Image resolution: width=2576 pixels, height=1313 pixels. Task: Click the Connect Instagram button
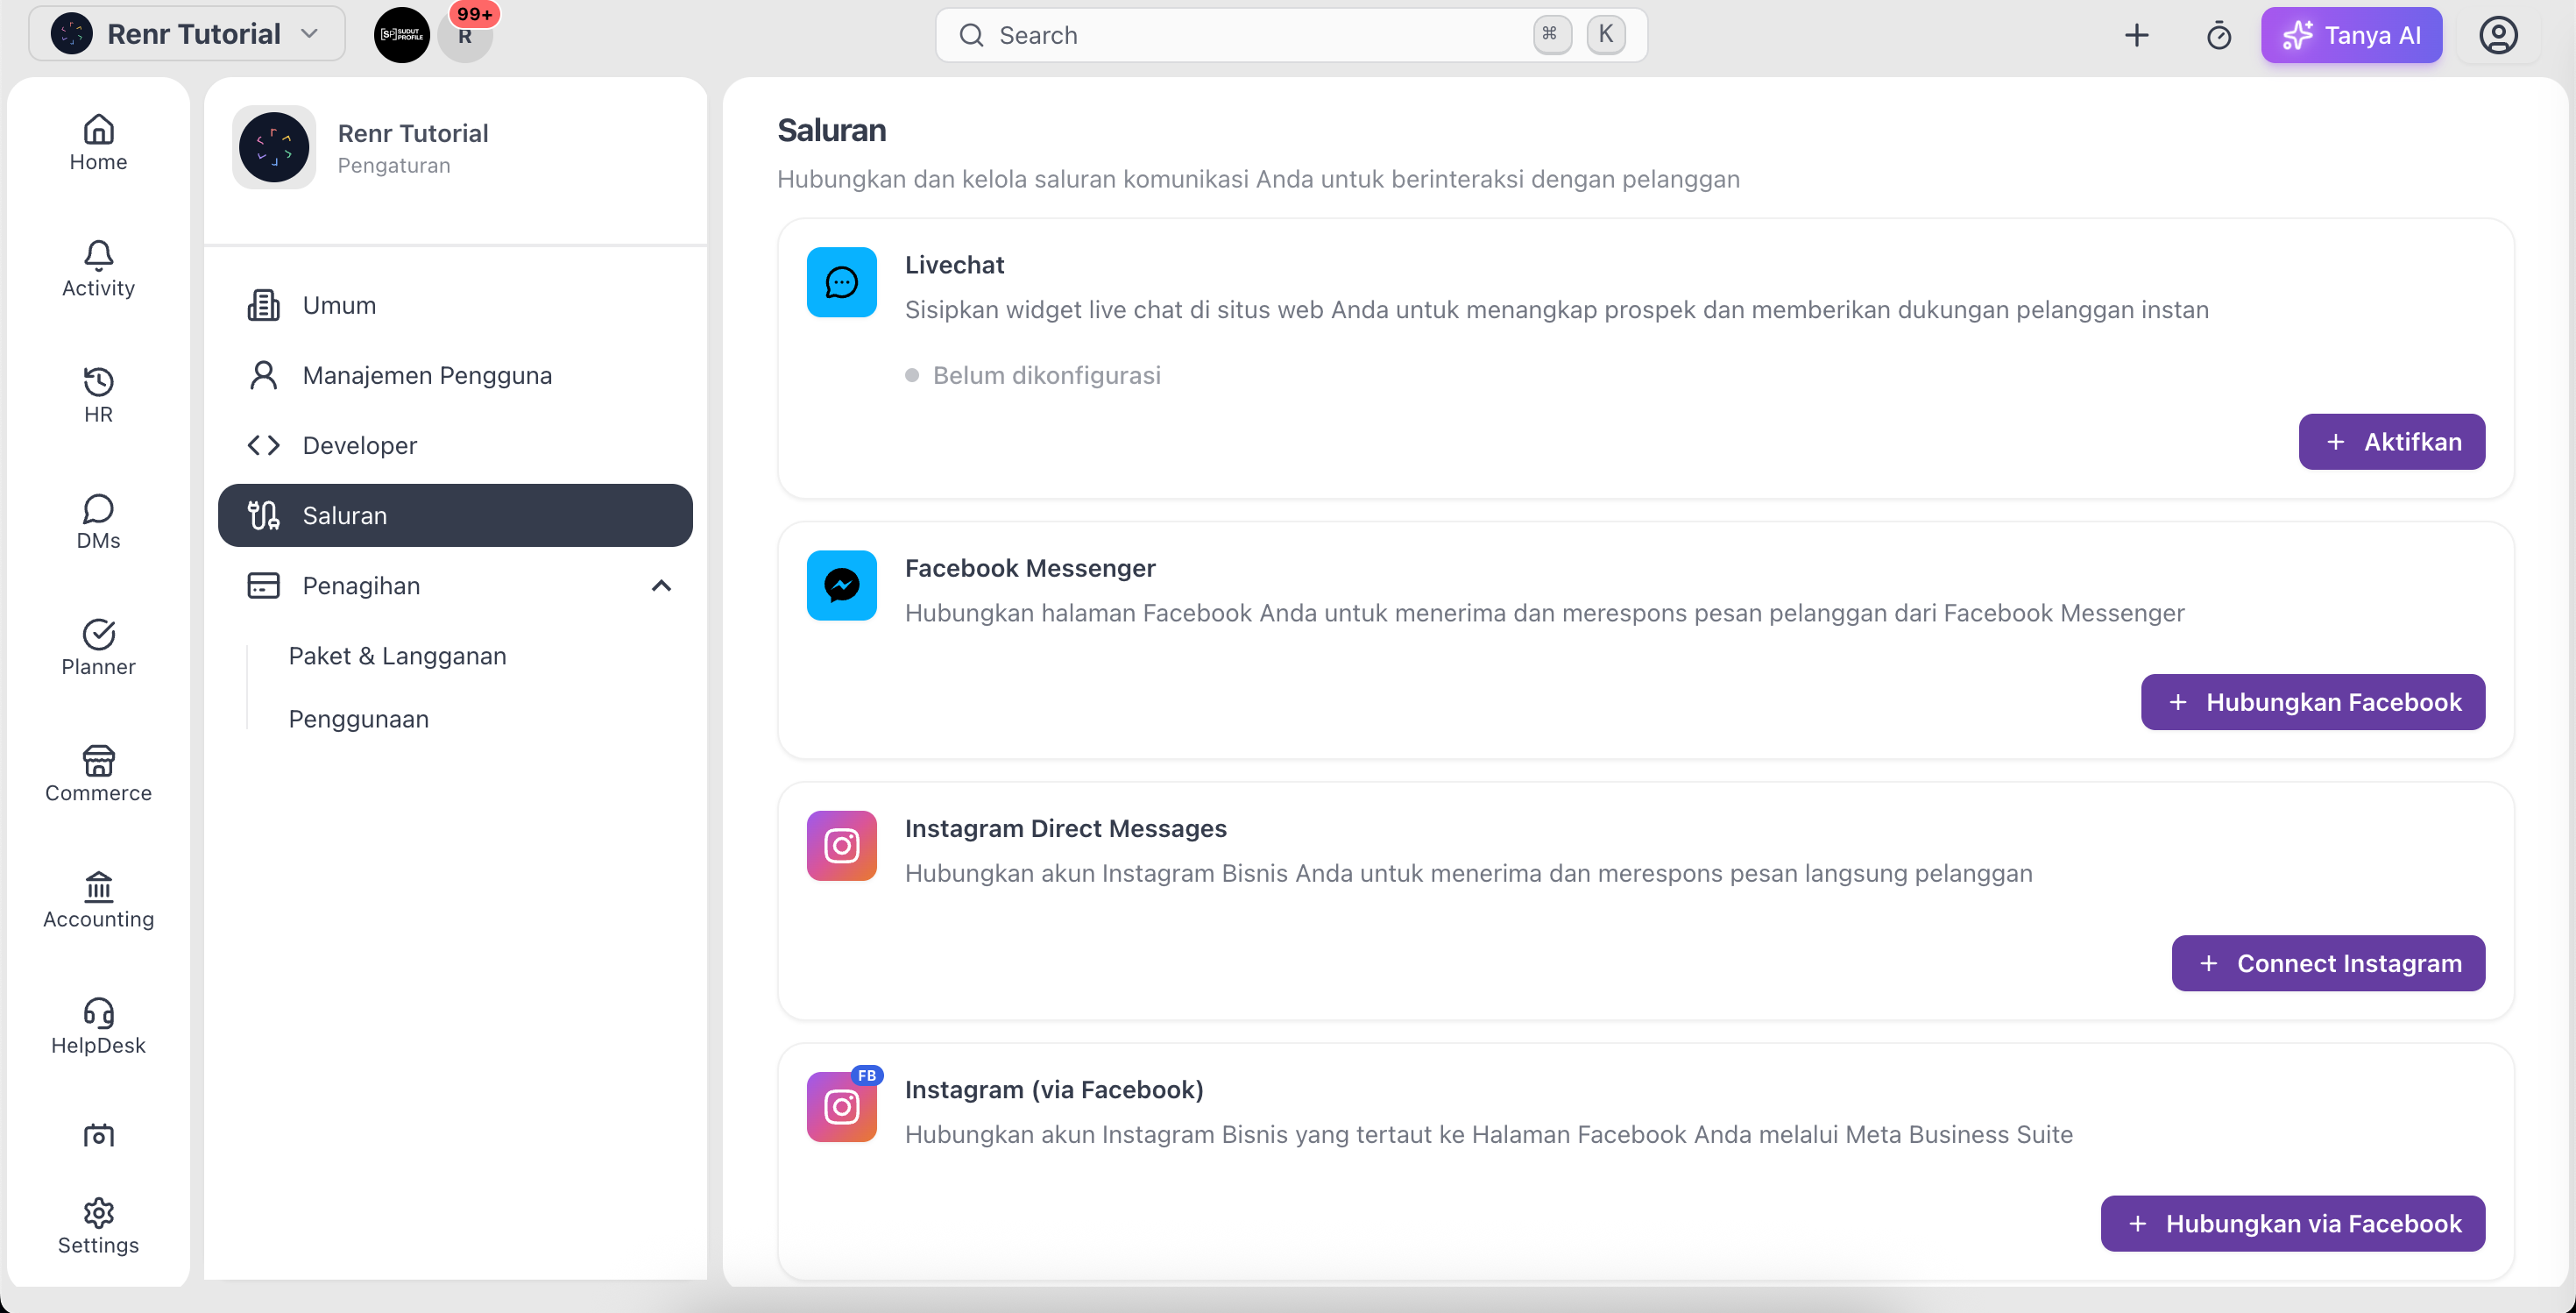click(x=2328, y=963)
